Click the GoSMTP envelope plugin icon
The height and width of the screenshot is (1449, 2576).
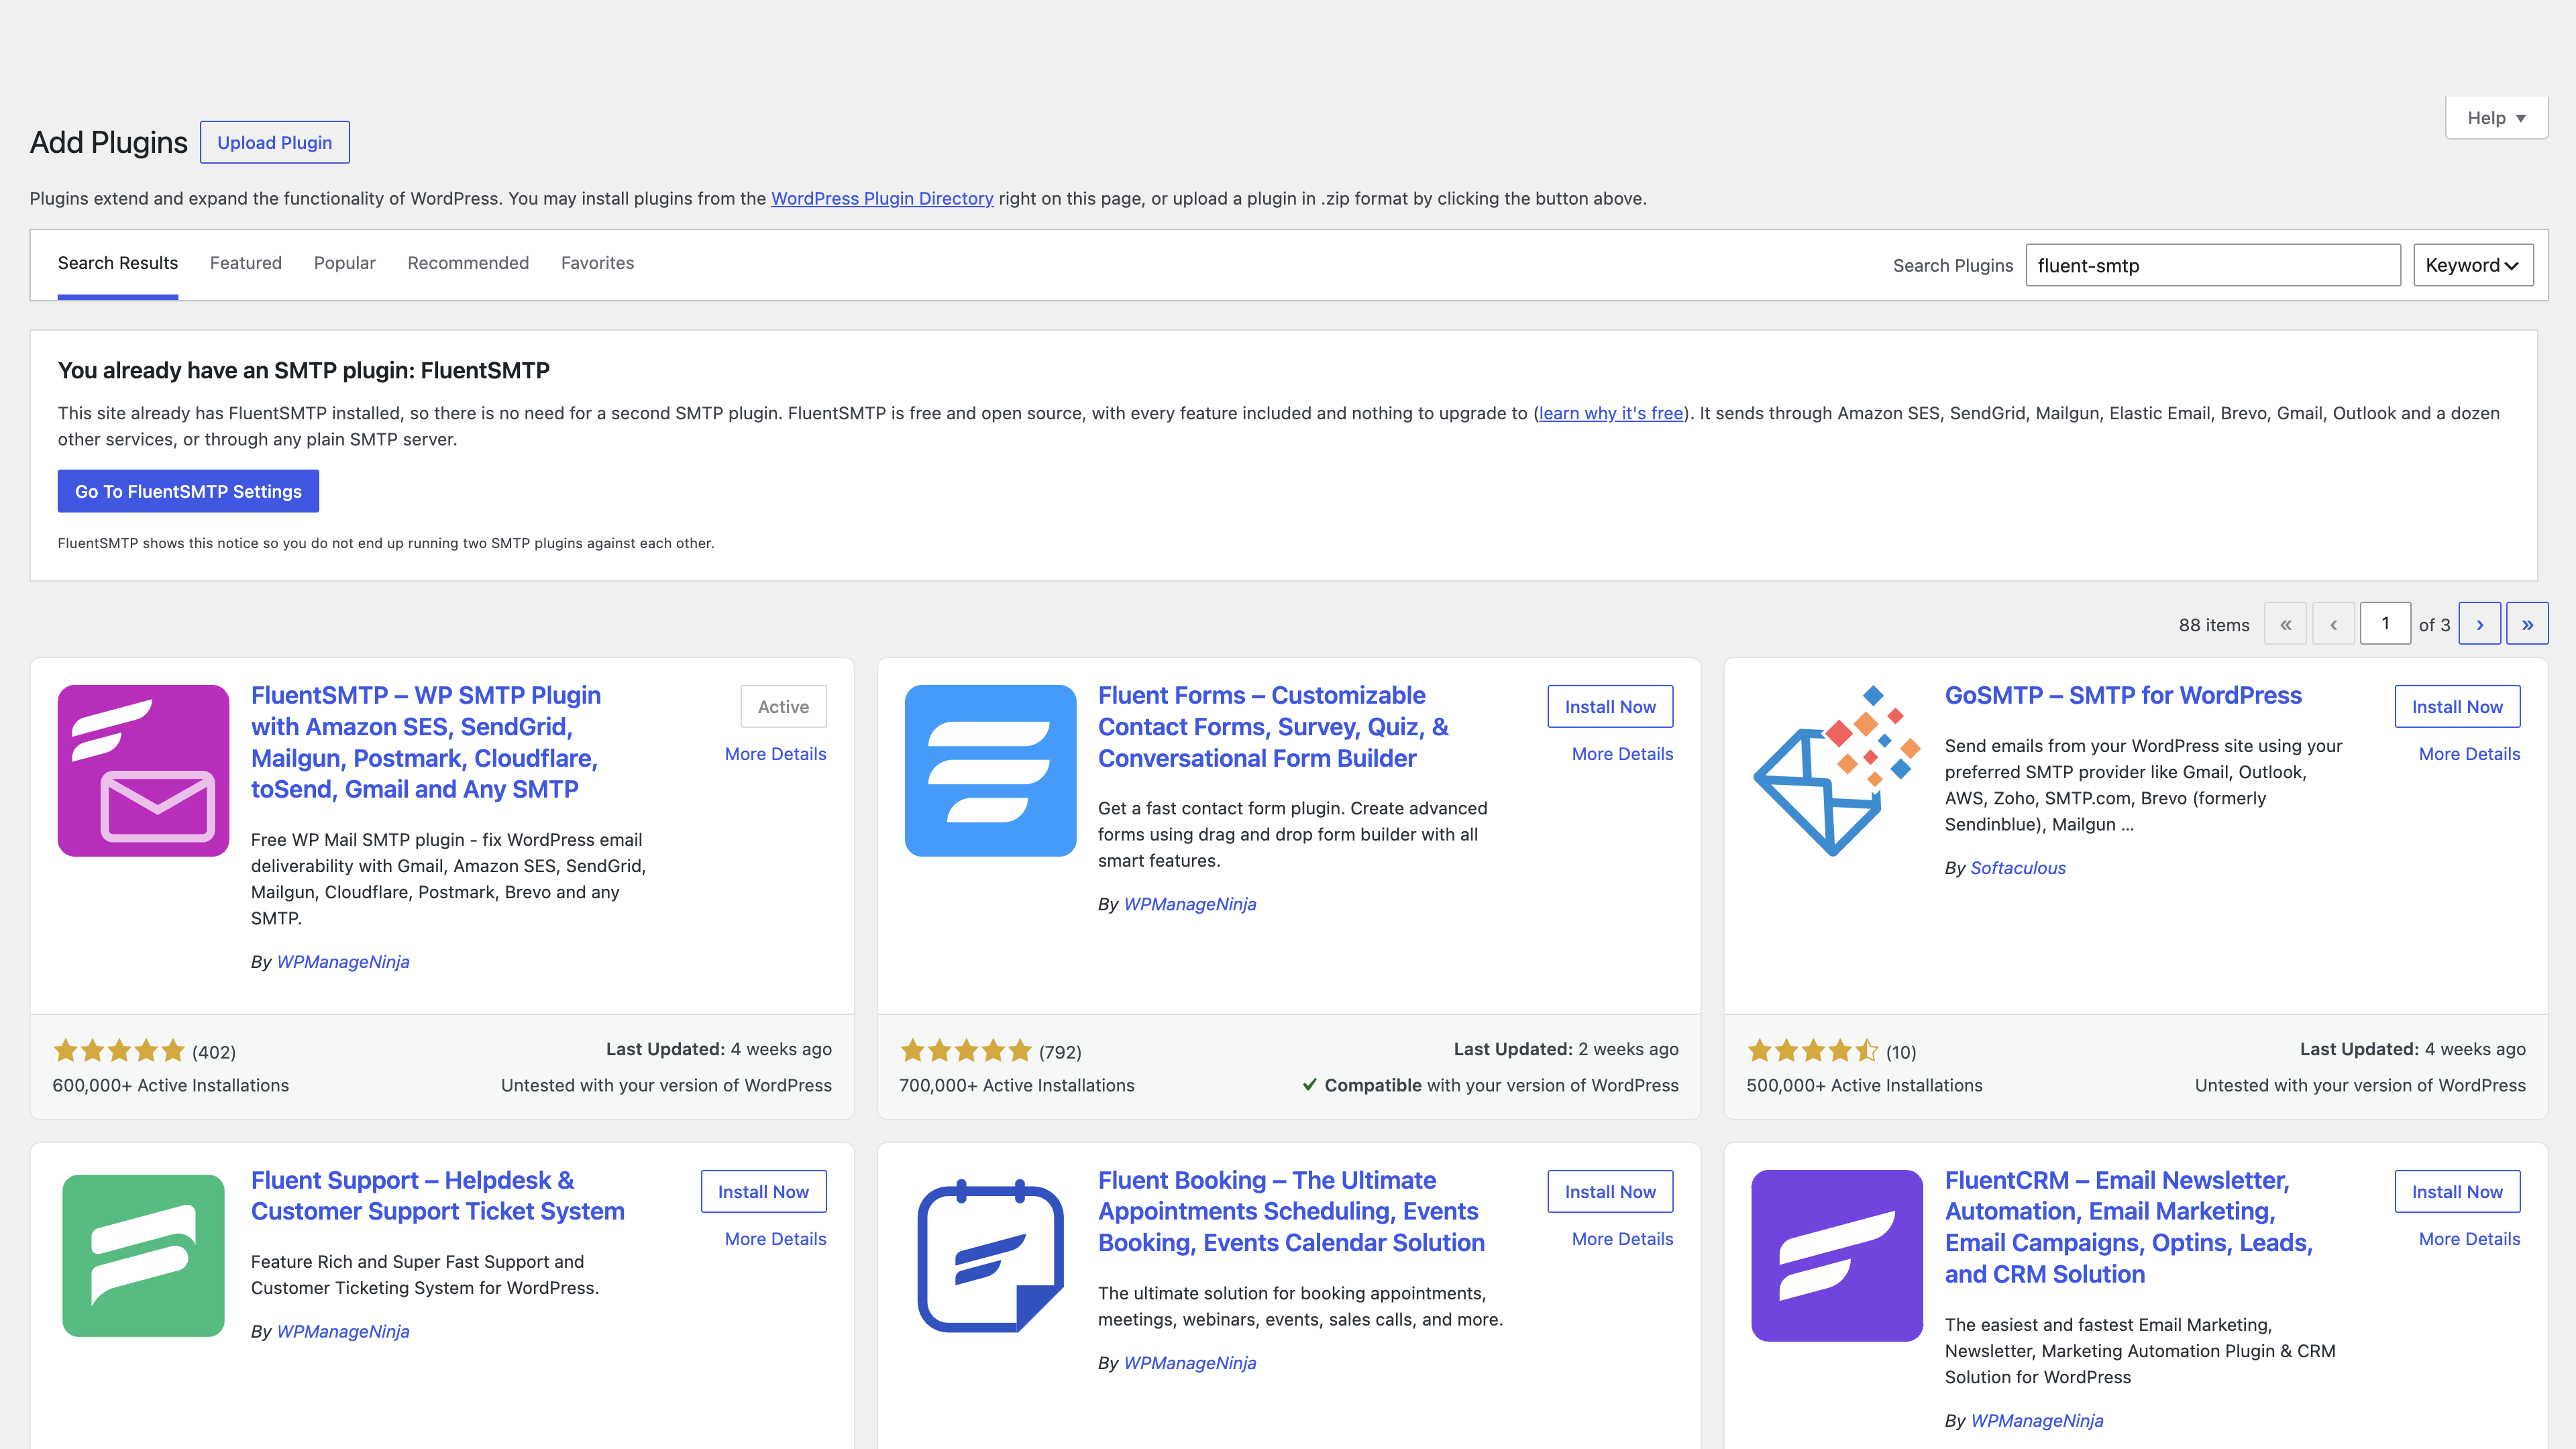point(1837,770)
